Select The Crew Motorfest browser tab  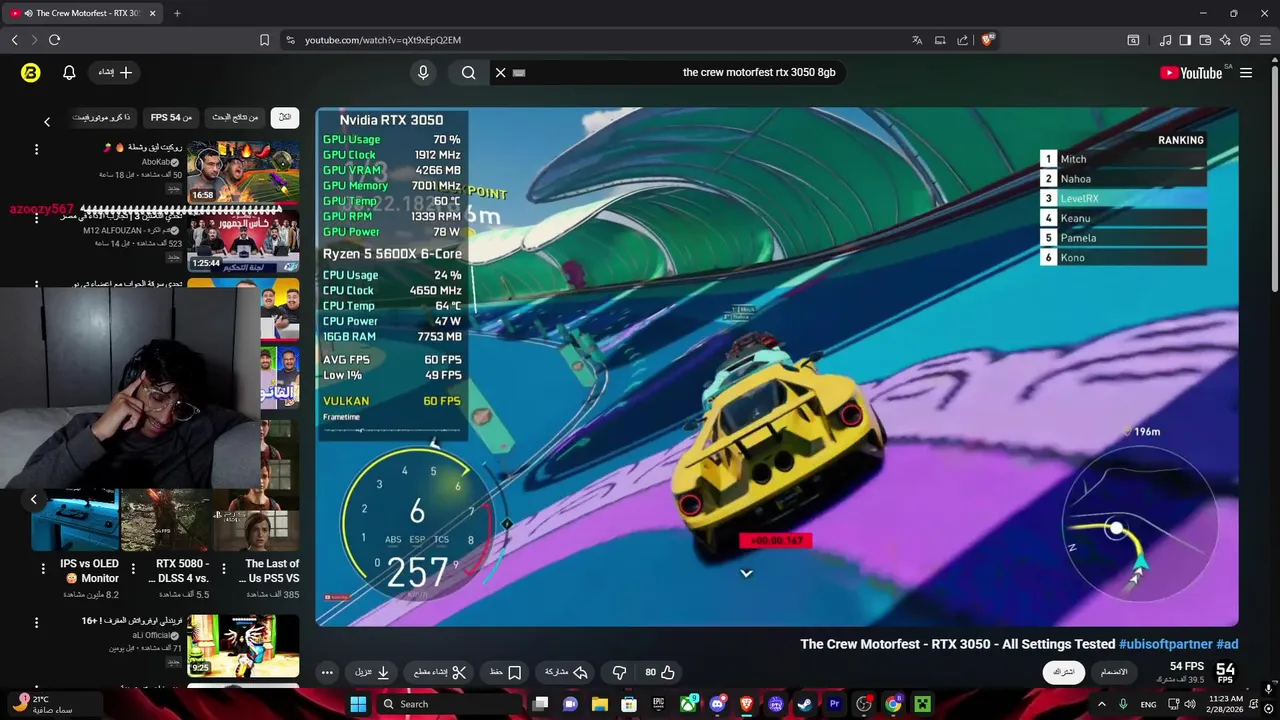tap(84, 13)
